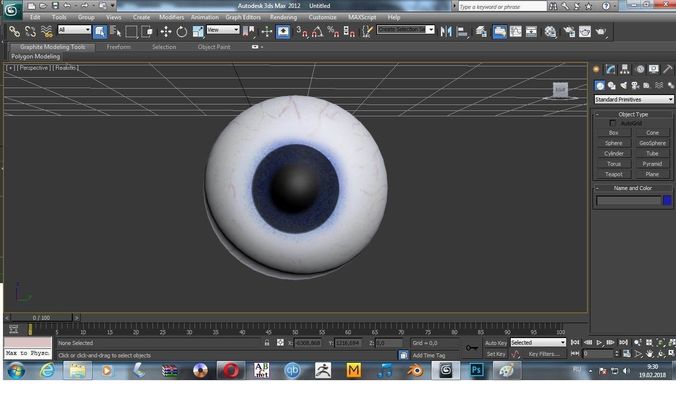
Task: Click the ViewCube in viewport
Action: [560, 89]
